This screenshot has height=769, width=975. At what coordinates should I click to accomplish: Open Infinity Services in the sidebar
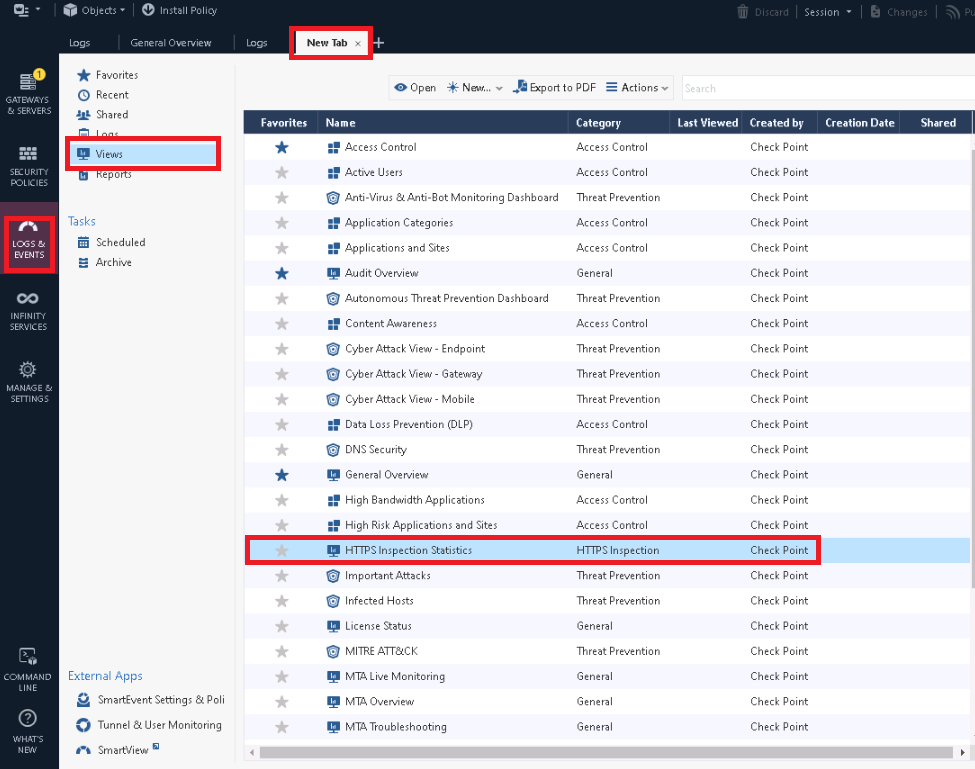click(x=29, y=311)
